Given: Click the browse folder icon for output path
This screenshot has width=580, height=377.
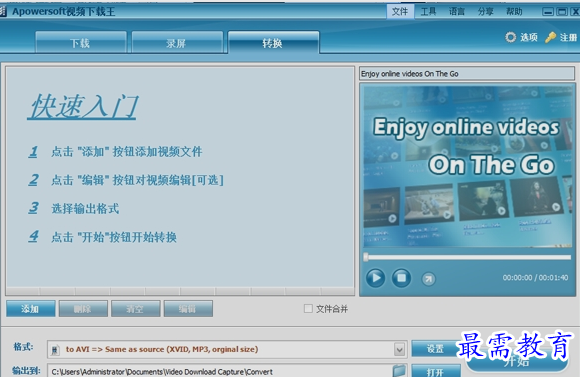Looking at the screenshot, I should coord(399,371).
